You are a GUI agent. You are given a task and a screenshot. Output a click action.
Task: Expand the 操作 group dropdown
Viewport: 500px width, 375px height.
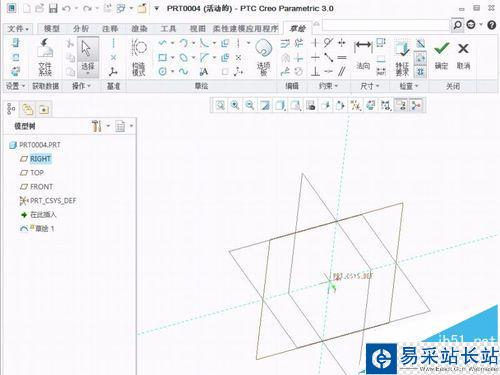[81, 86]
